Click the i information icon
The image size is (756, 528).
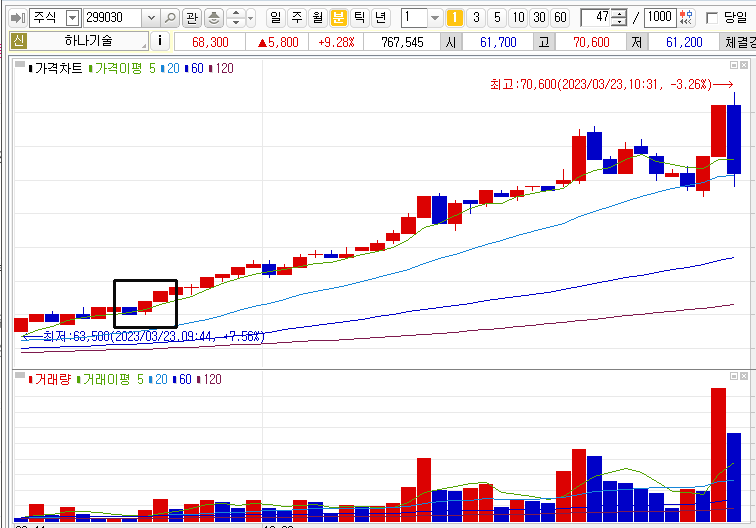(x=160, y=41)
